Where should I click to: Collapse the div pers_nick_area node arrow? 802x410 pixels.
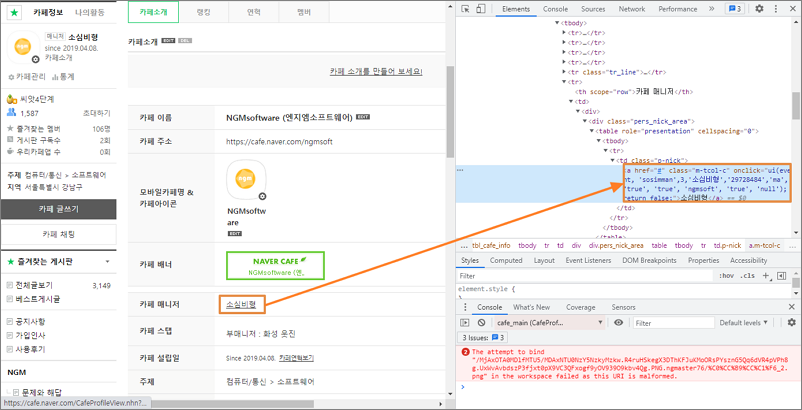coord(586,121)
